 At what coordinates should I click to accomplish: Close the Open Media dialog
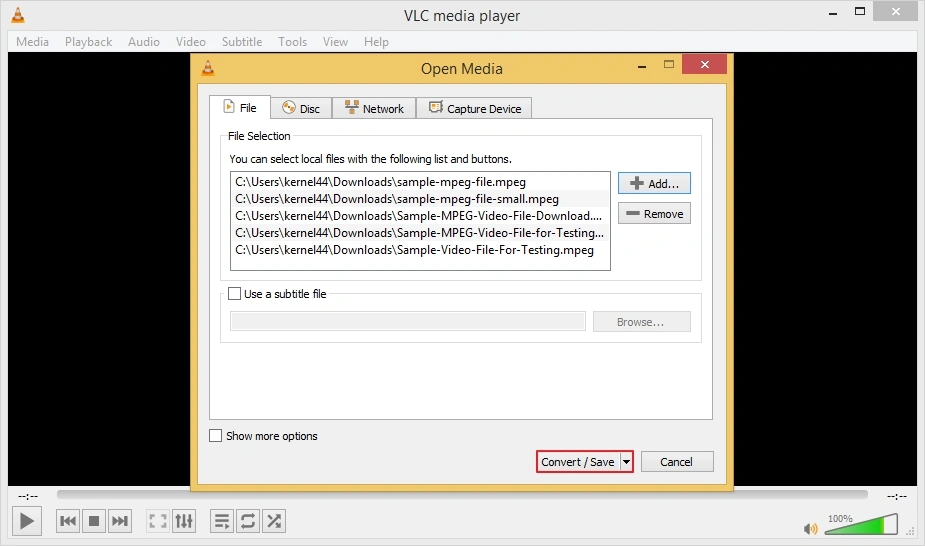coord(704,64)
